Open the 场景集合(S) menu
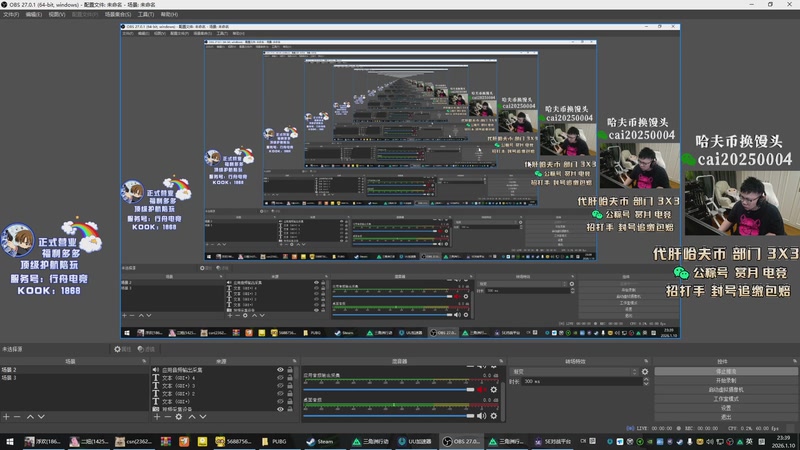This screenshot has width=800, height=450. click(118, 14)
